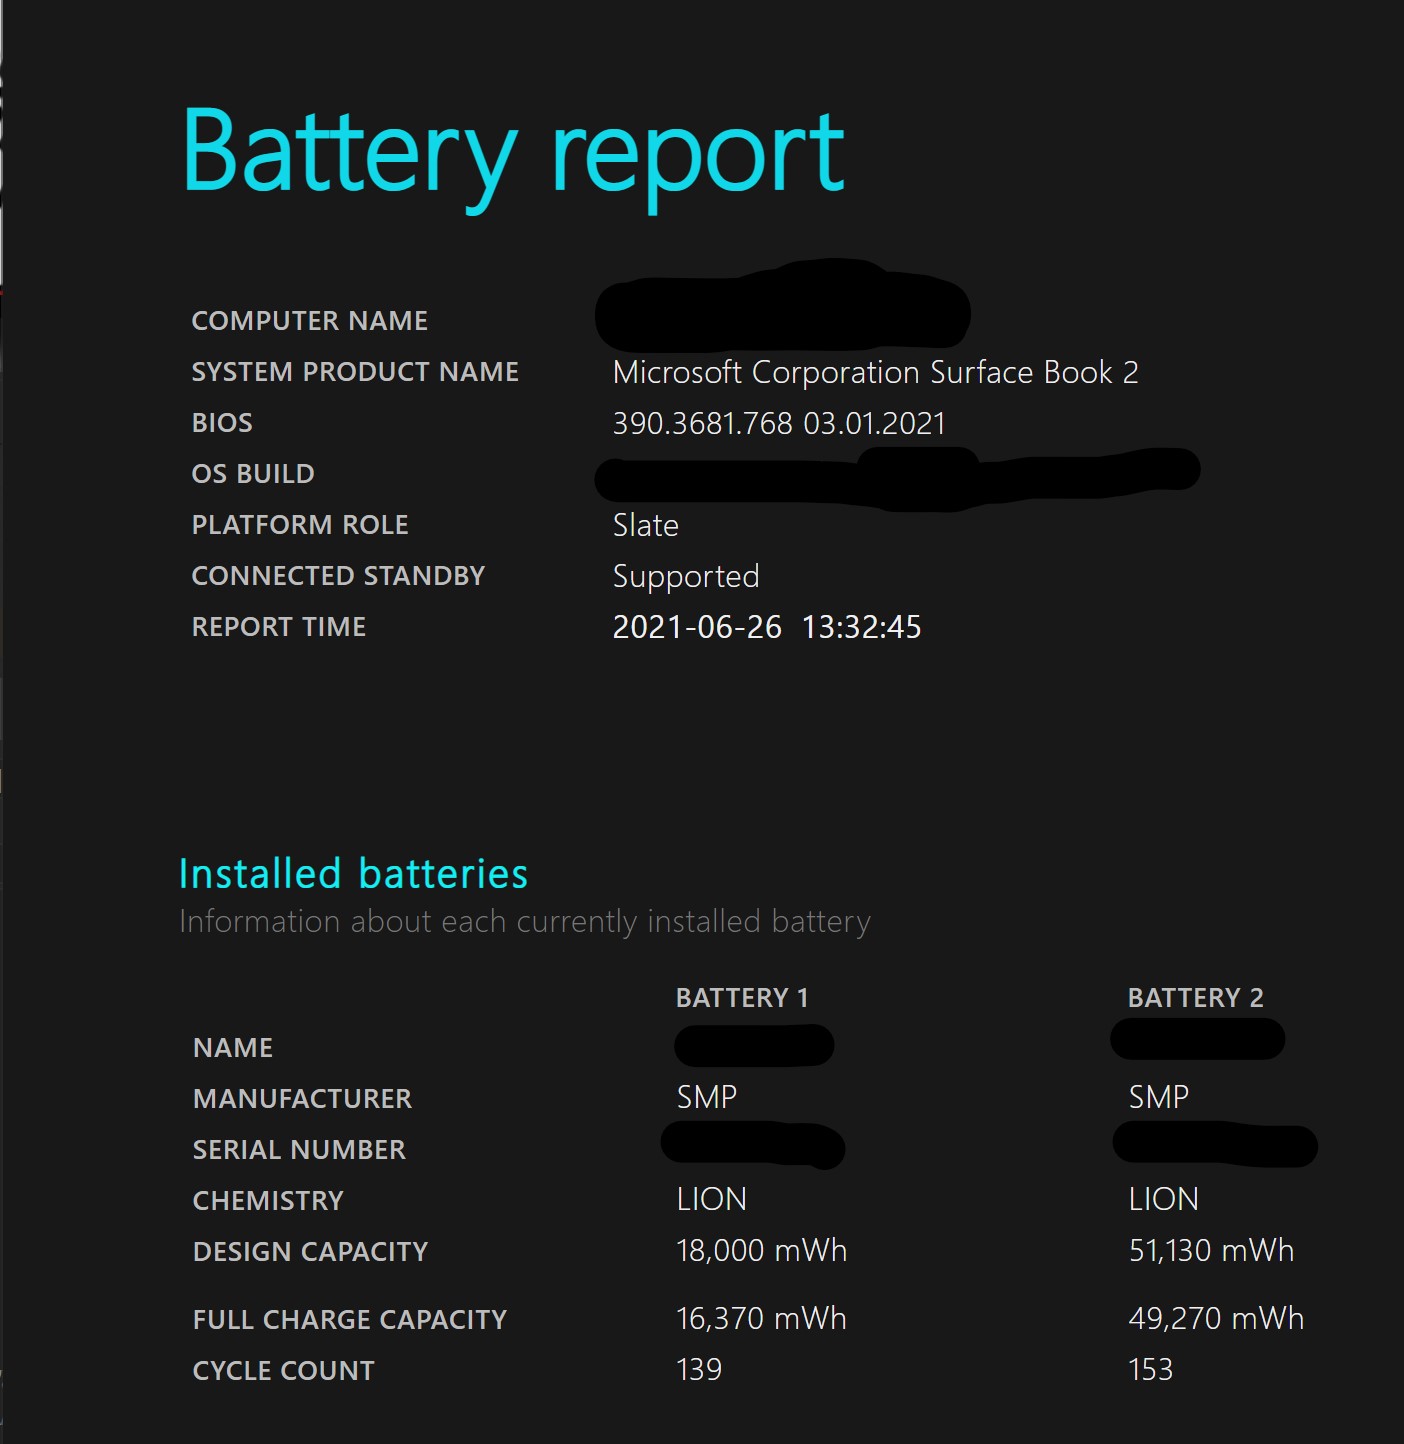Screen dimensions: 1404x1444
Task: Click the 16,370 mWh full charge capacity
Action: 761,1318
